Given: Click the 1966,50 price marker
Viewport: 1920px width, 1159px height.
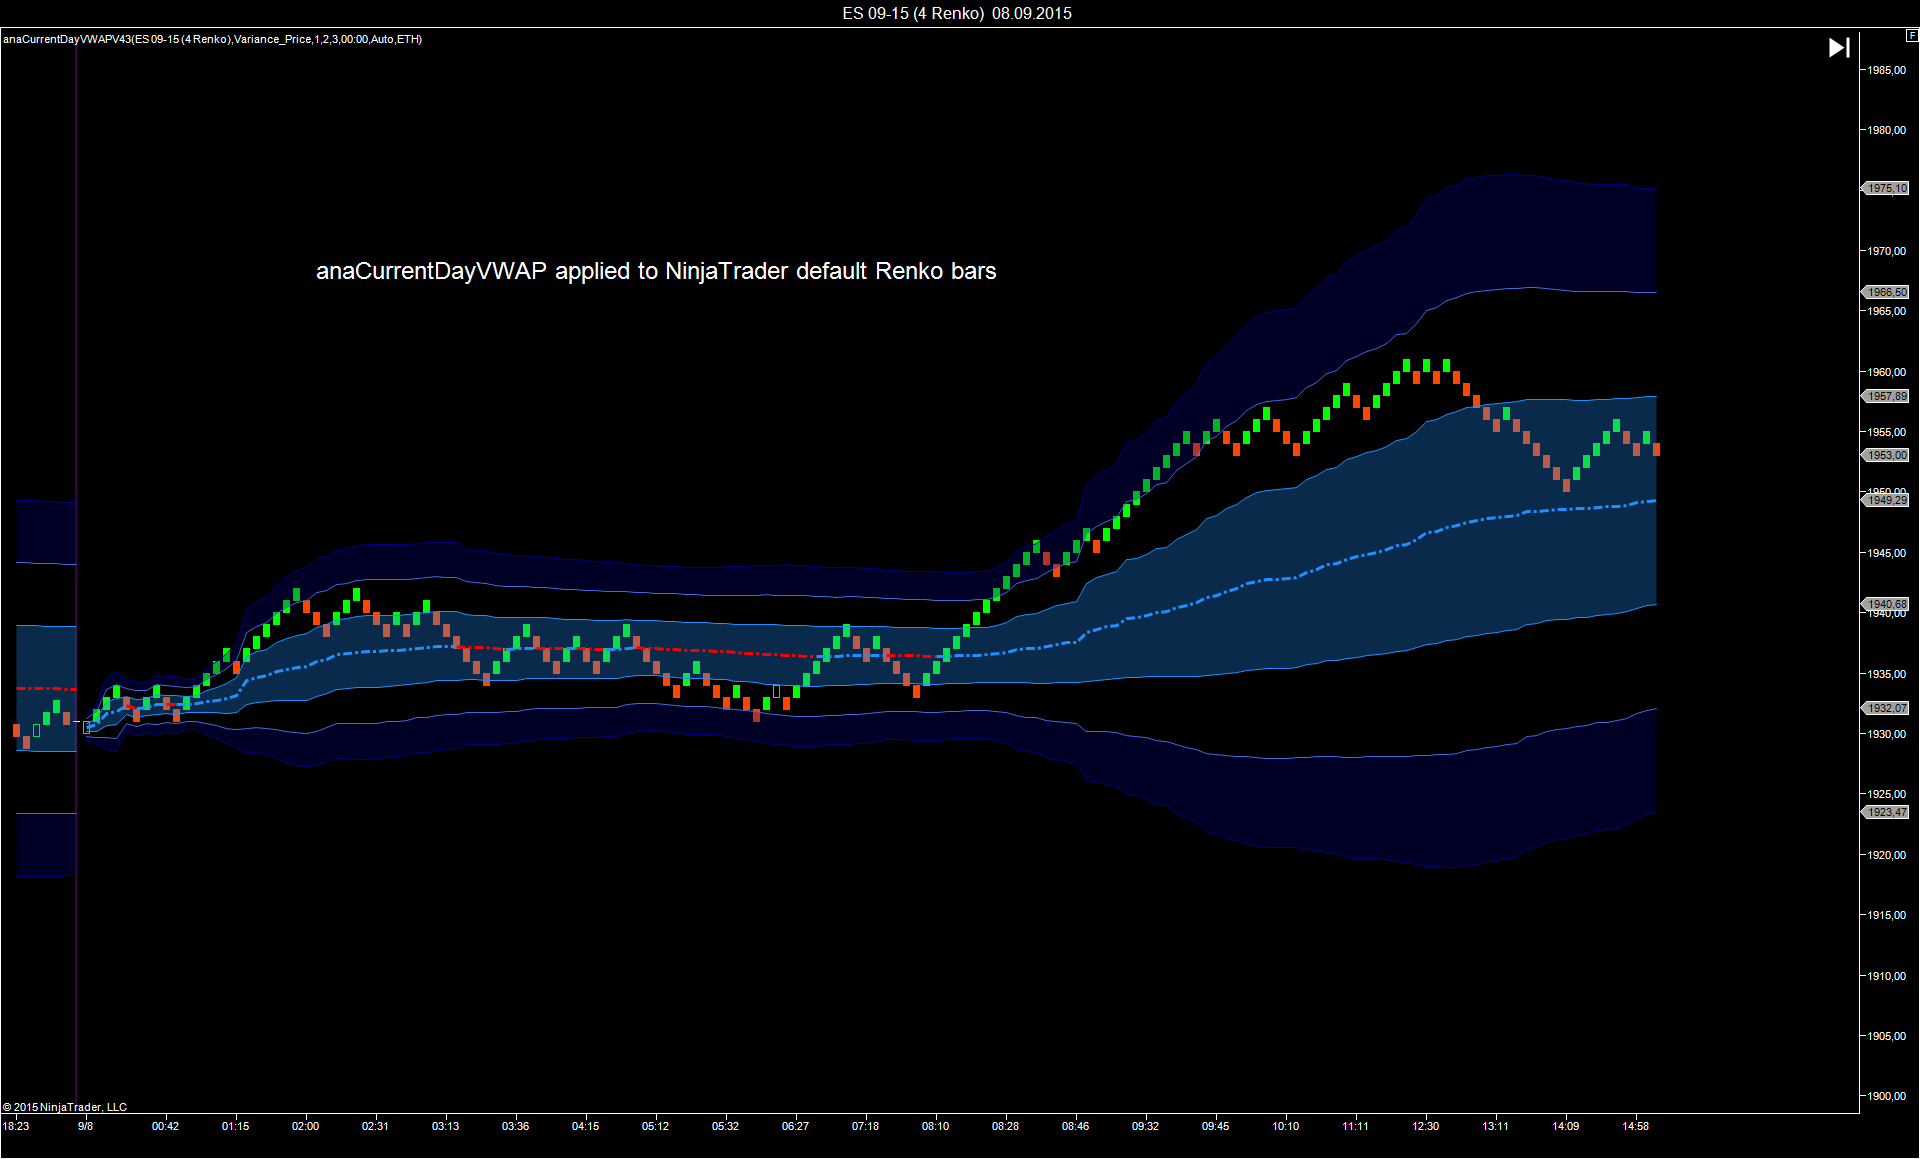Looking at the screenshot, I should coord(1887,292).
